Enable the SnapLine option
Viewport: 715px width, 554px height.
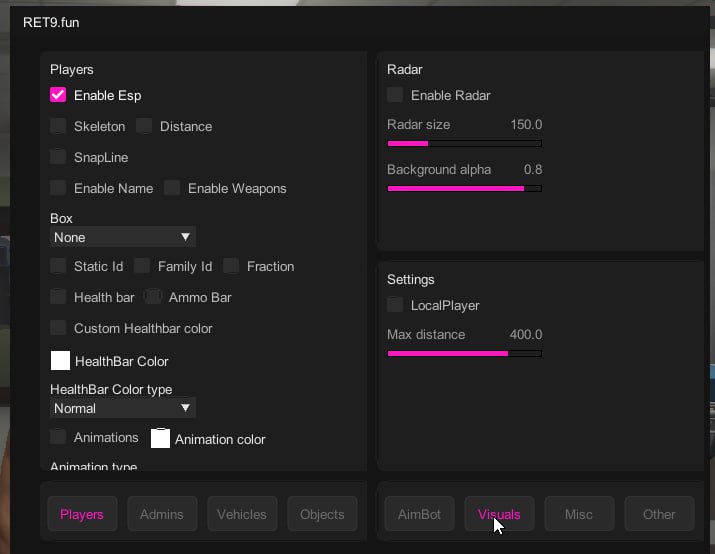[x=58, y=157]
